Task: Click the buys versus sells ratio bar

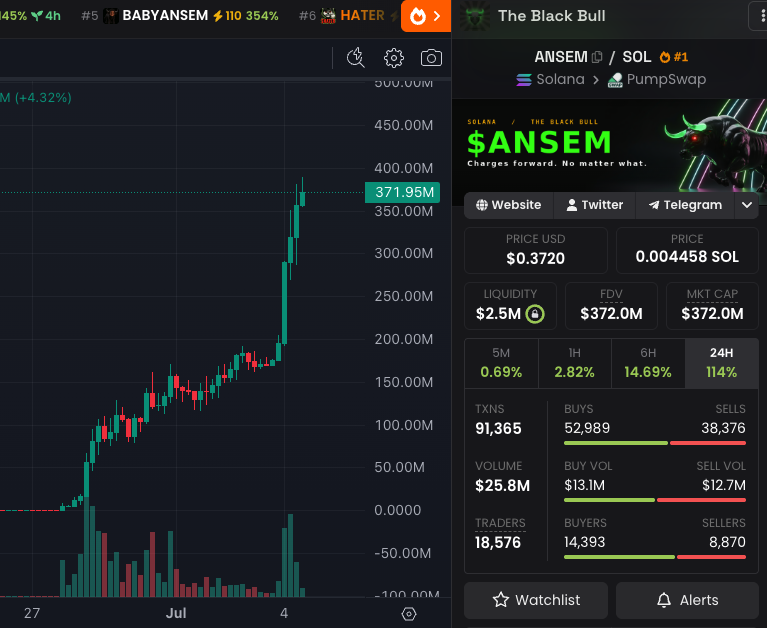Action: pos(655,443)
